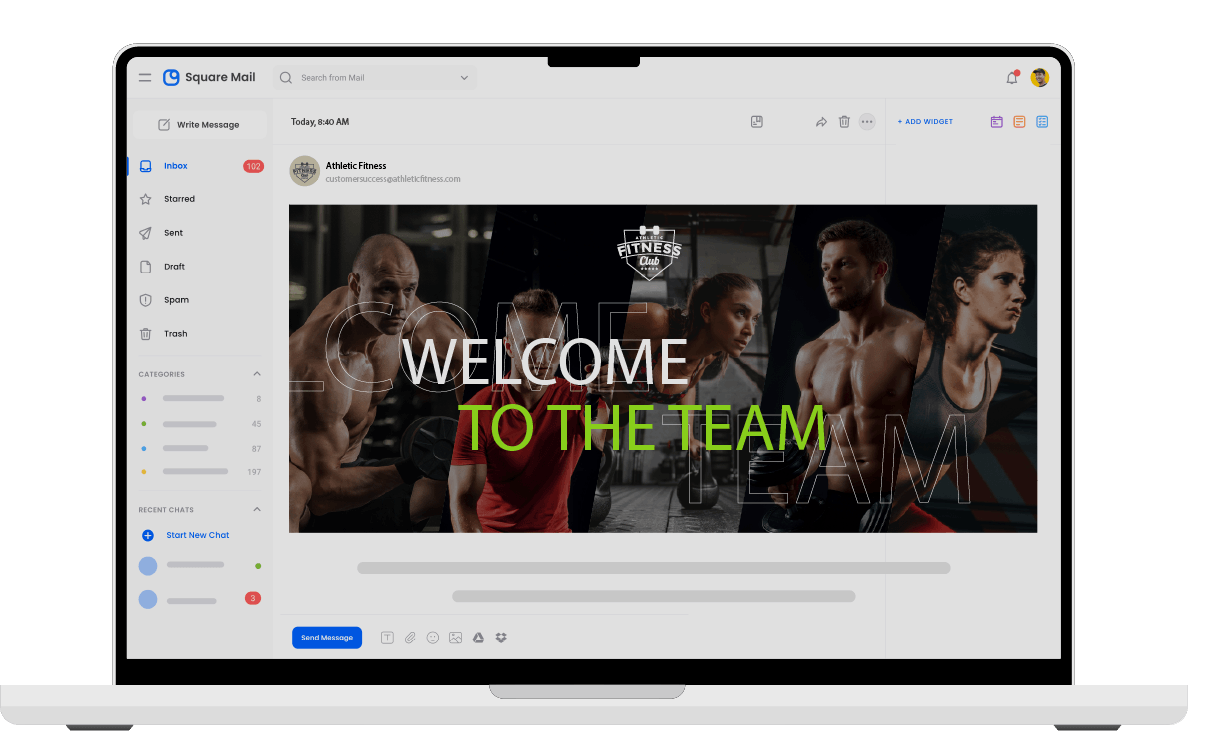The width and height of the screenshot is (1207, 731).
Task: Collapse the Categories section
Action: (x=257, y=374)
